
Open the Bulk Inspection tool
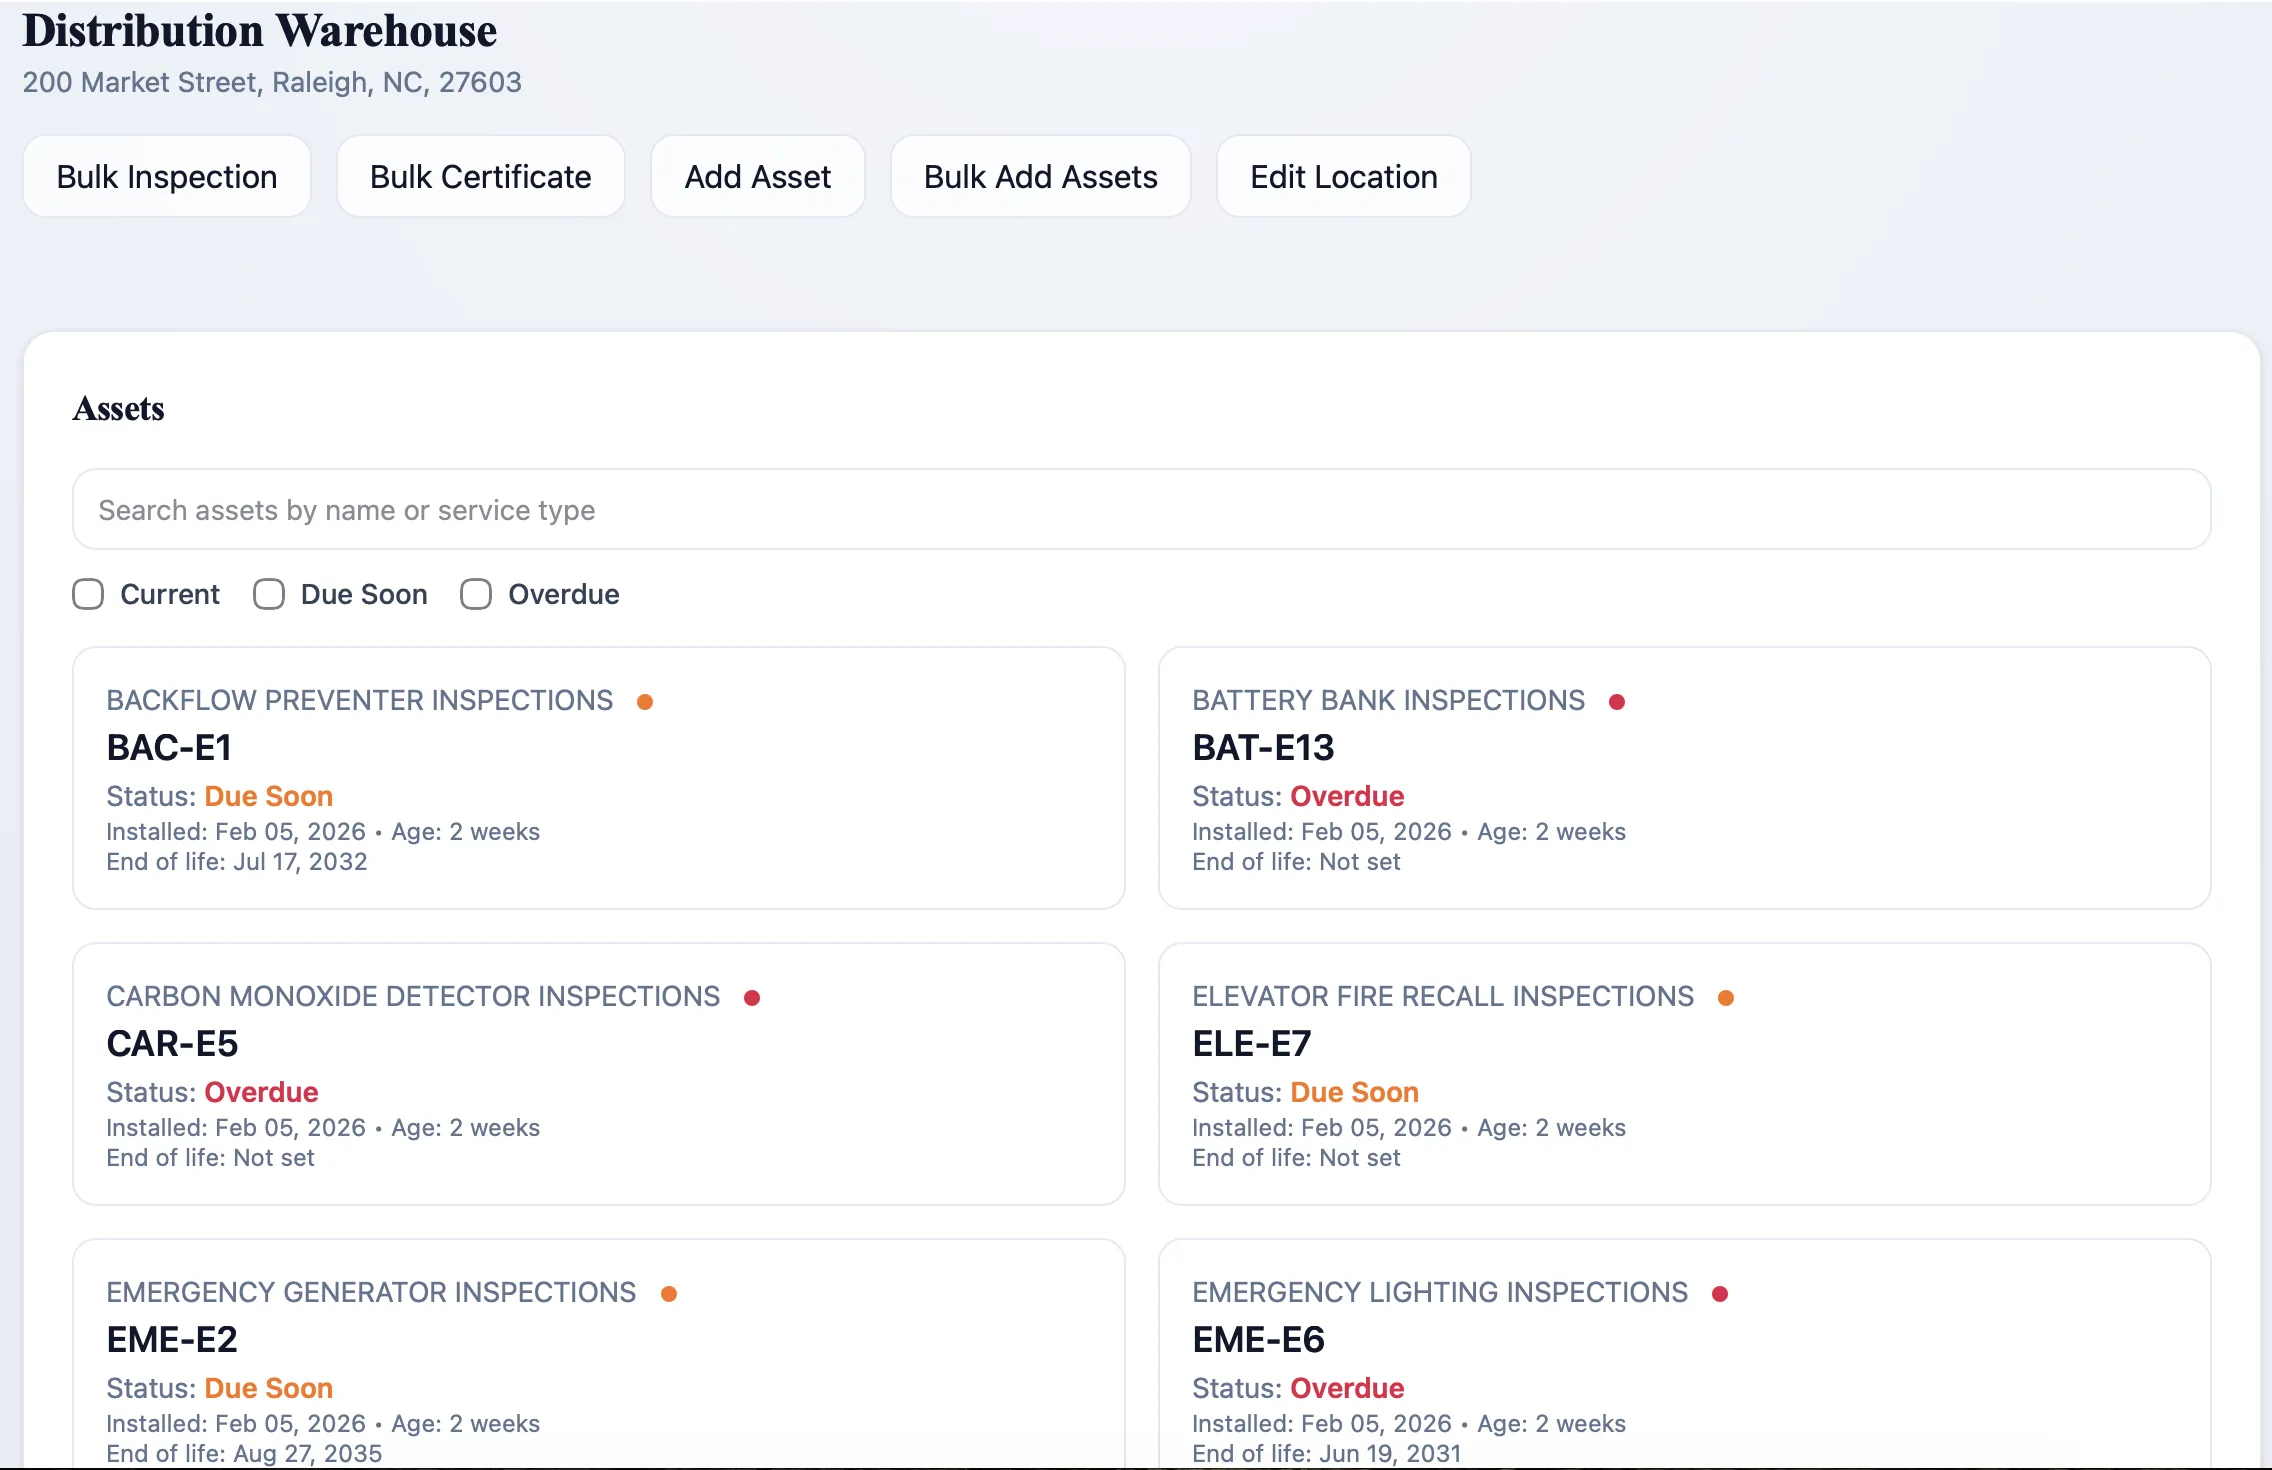(167, 176)
